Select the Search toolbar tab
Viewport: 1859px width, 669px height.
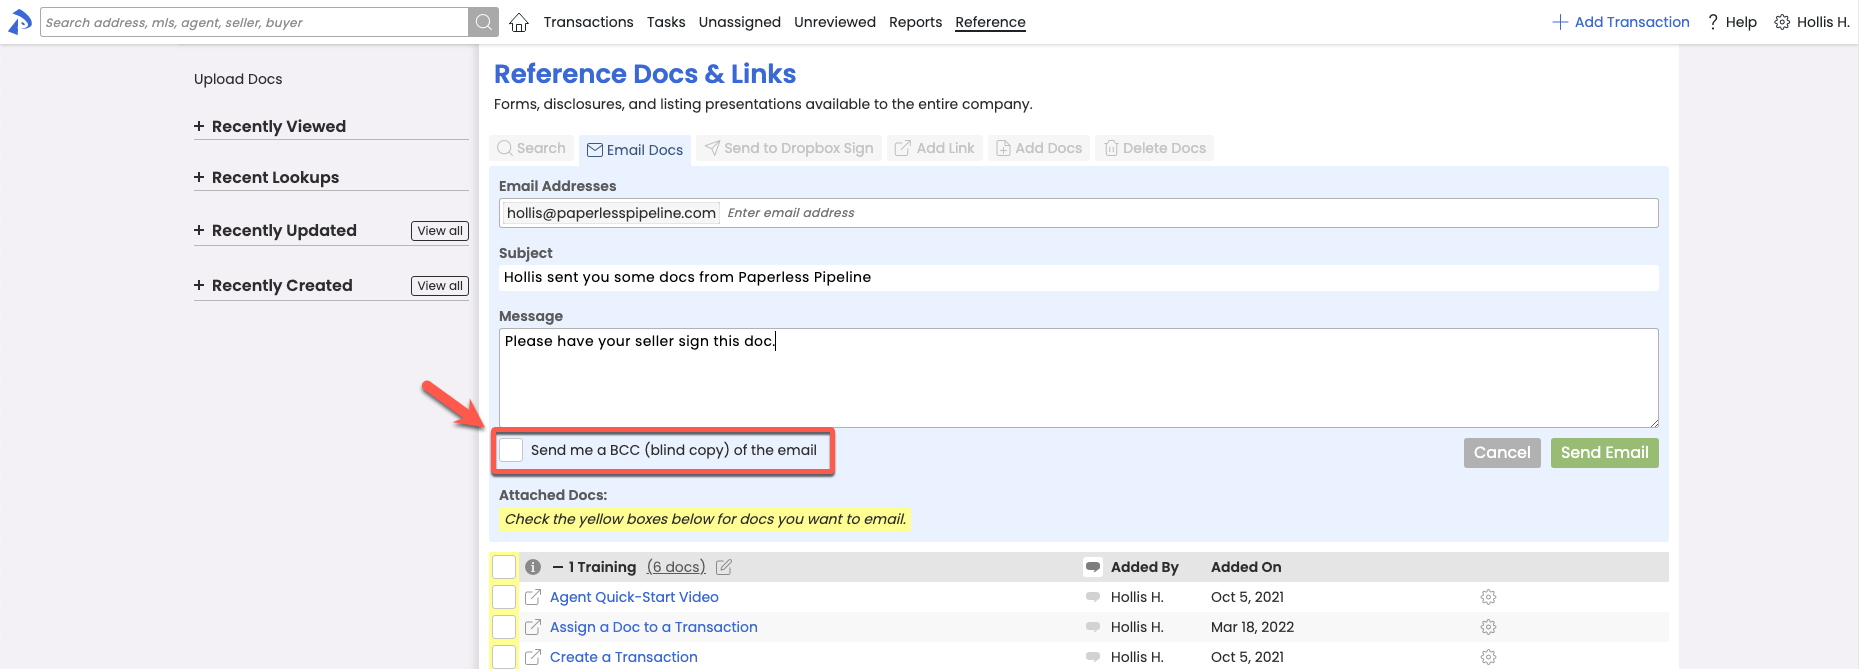(532, 148)
